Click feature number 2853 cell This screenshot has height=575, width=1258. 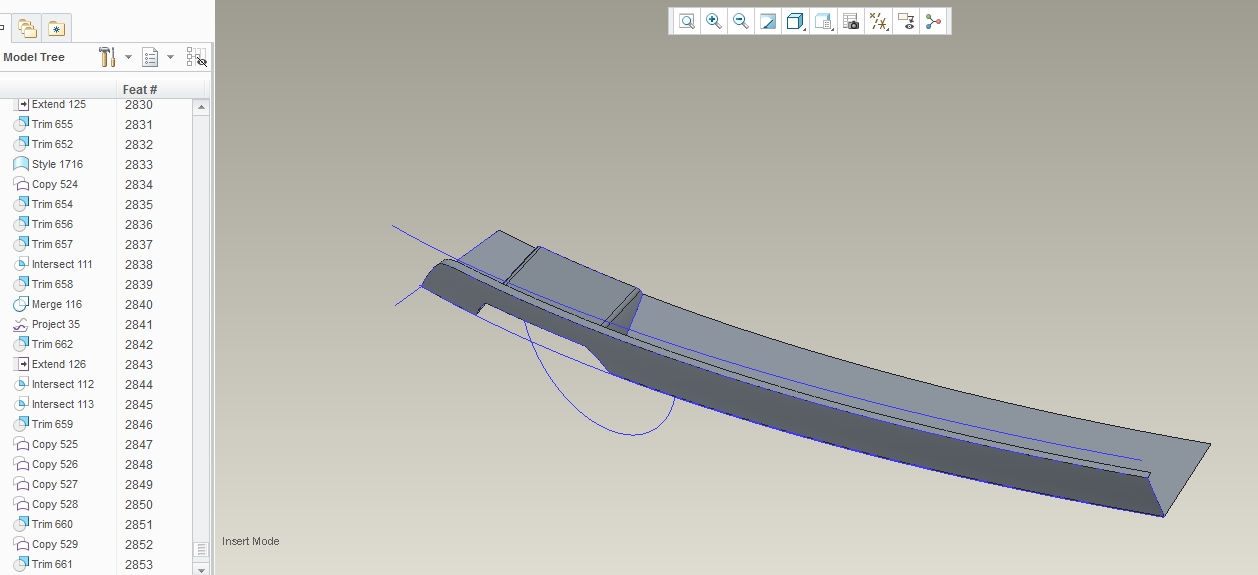(x=139, y=565)
